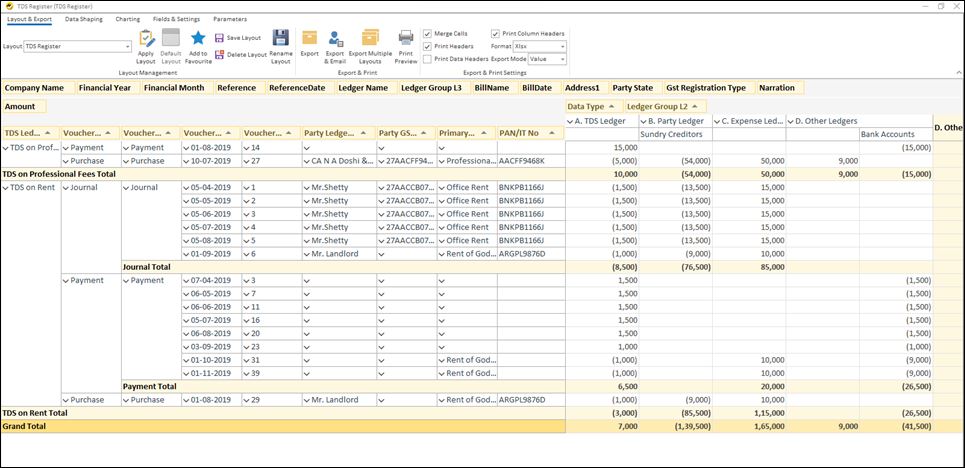
Task: Sort by the Ledger Group L2 column field
Action: pyautogui.click(x=666, y=107)
